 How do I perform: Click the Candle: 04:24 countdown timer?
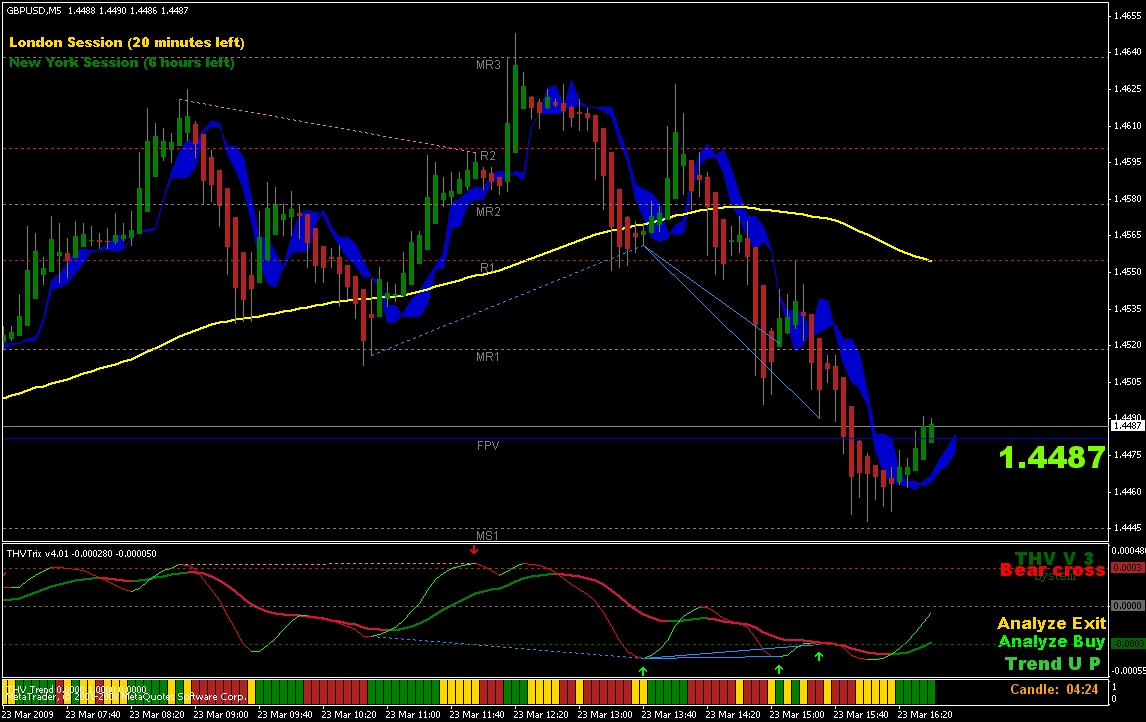pos(1054,689)
